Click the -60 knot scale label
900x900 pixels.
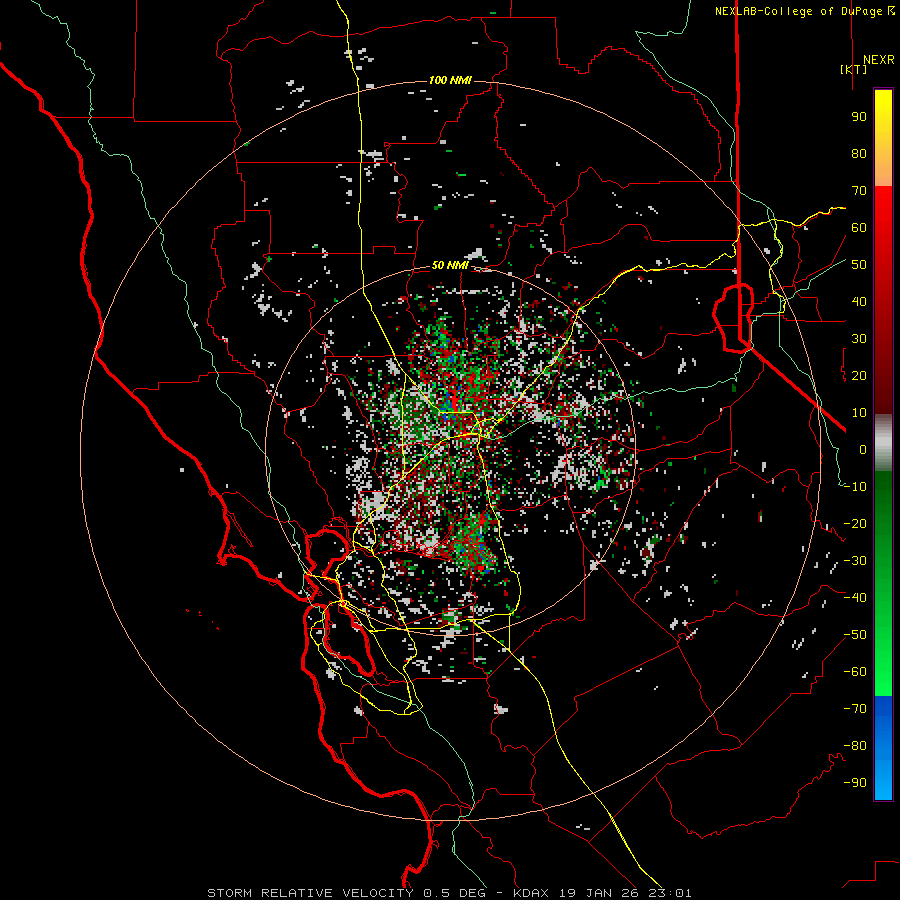(x=855, y=672)
